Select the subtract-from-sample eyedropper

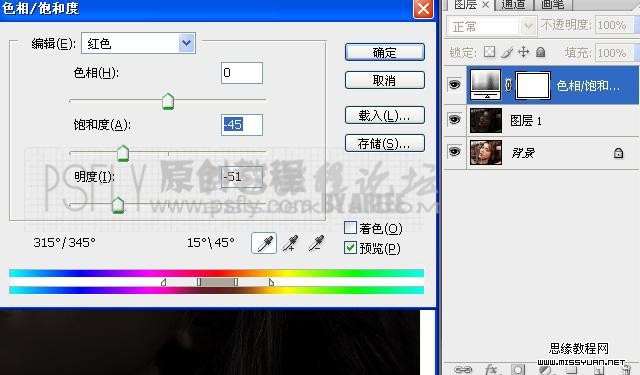316,243
